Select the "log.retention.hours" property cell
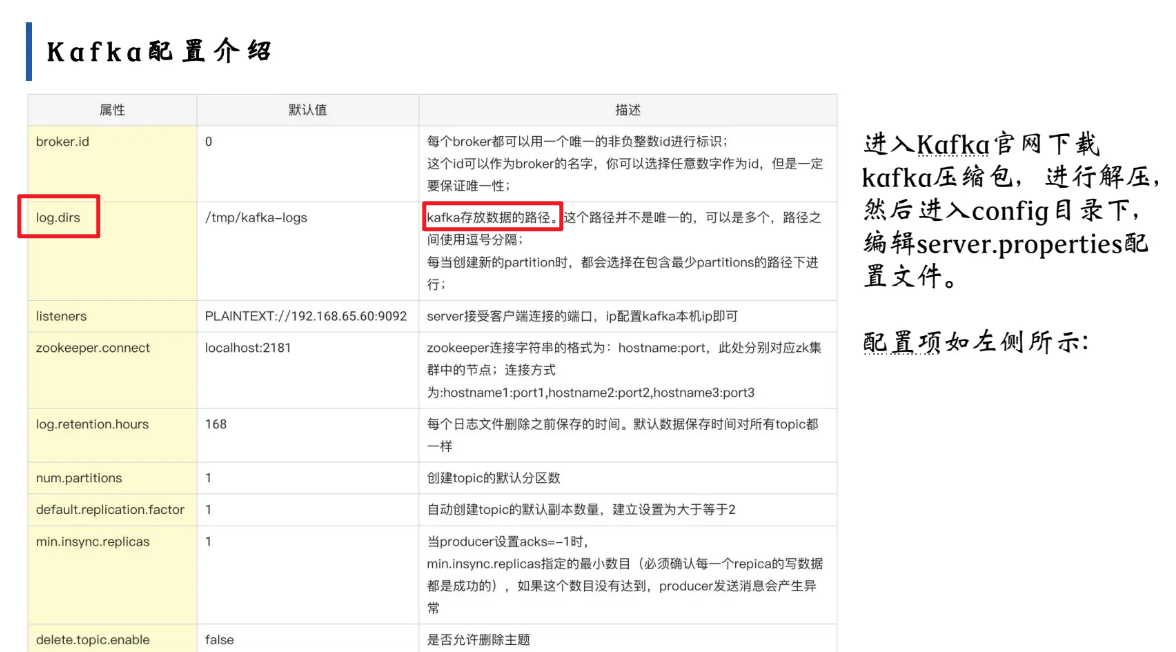This screenshot has width=1176, height=652. coord(112,435)
